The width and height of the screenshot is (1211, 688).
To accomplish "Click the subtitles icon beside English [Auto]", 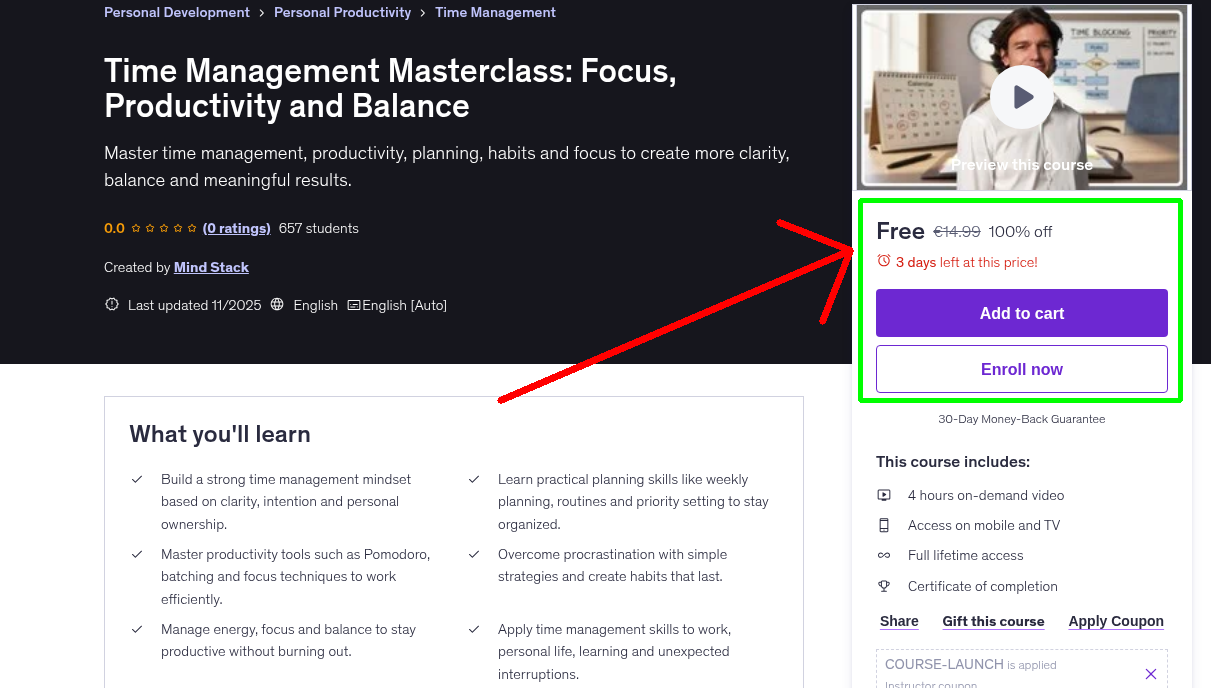I will tap(356, 305).
